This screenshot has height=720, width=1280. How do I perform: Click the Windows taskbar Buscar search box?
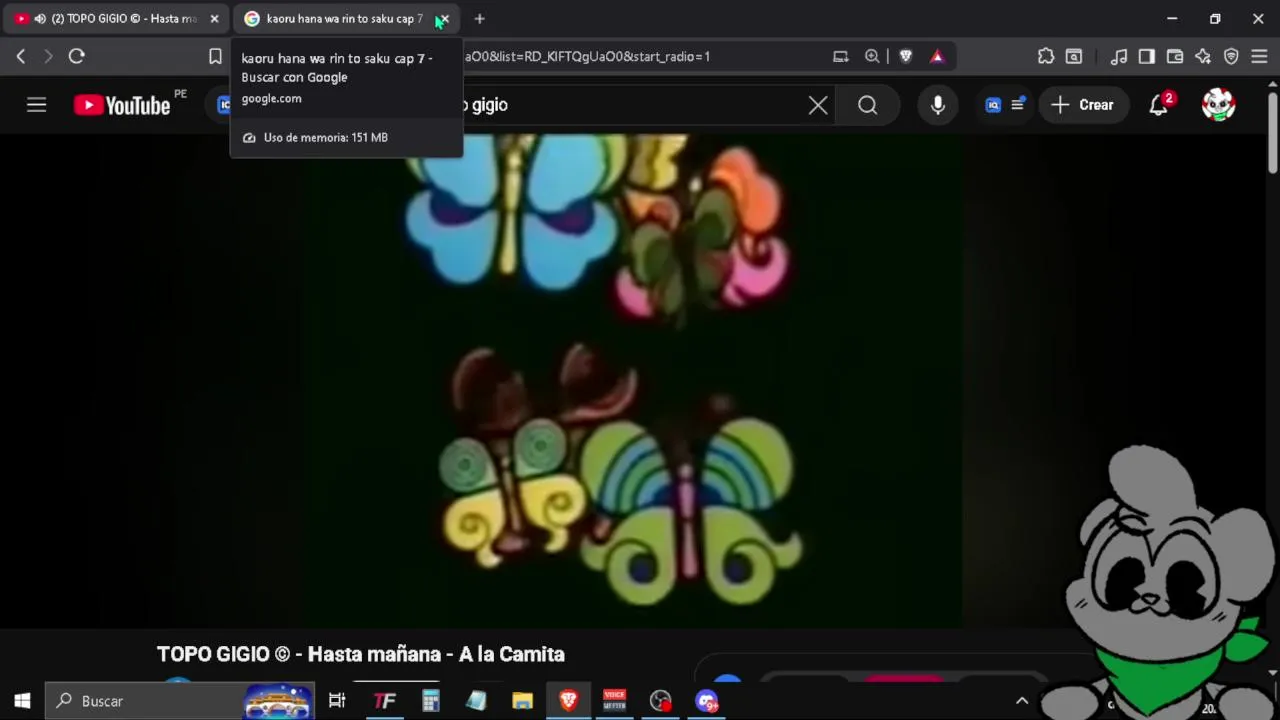coord(180,701)
